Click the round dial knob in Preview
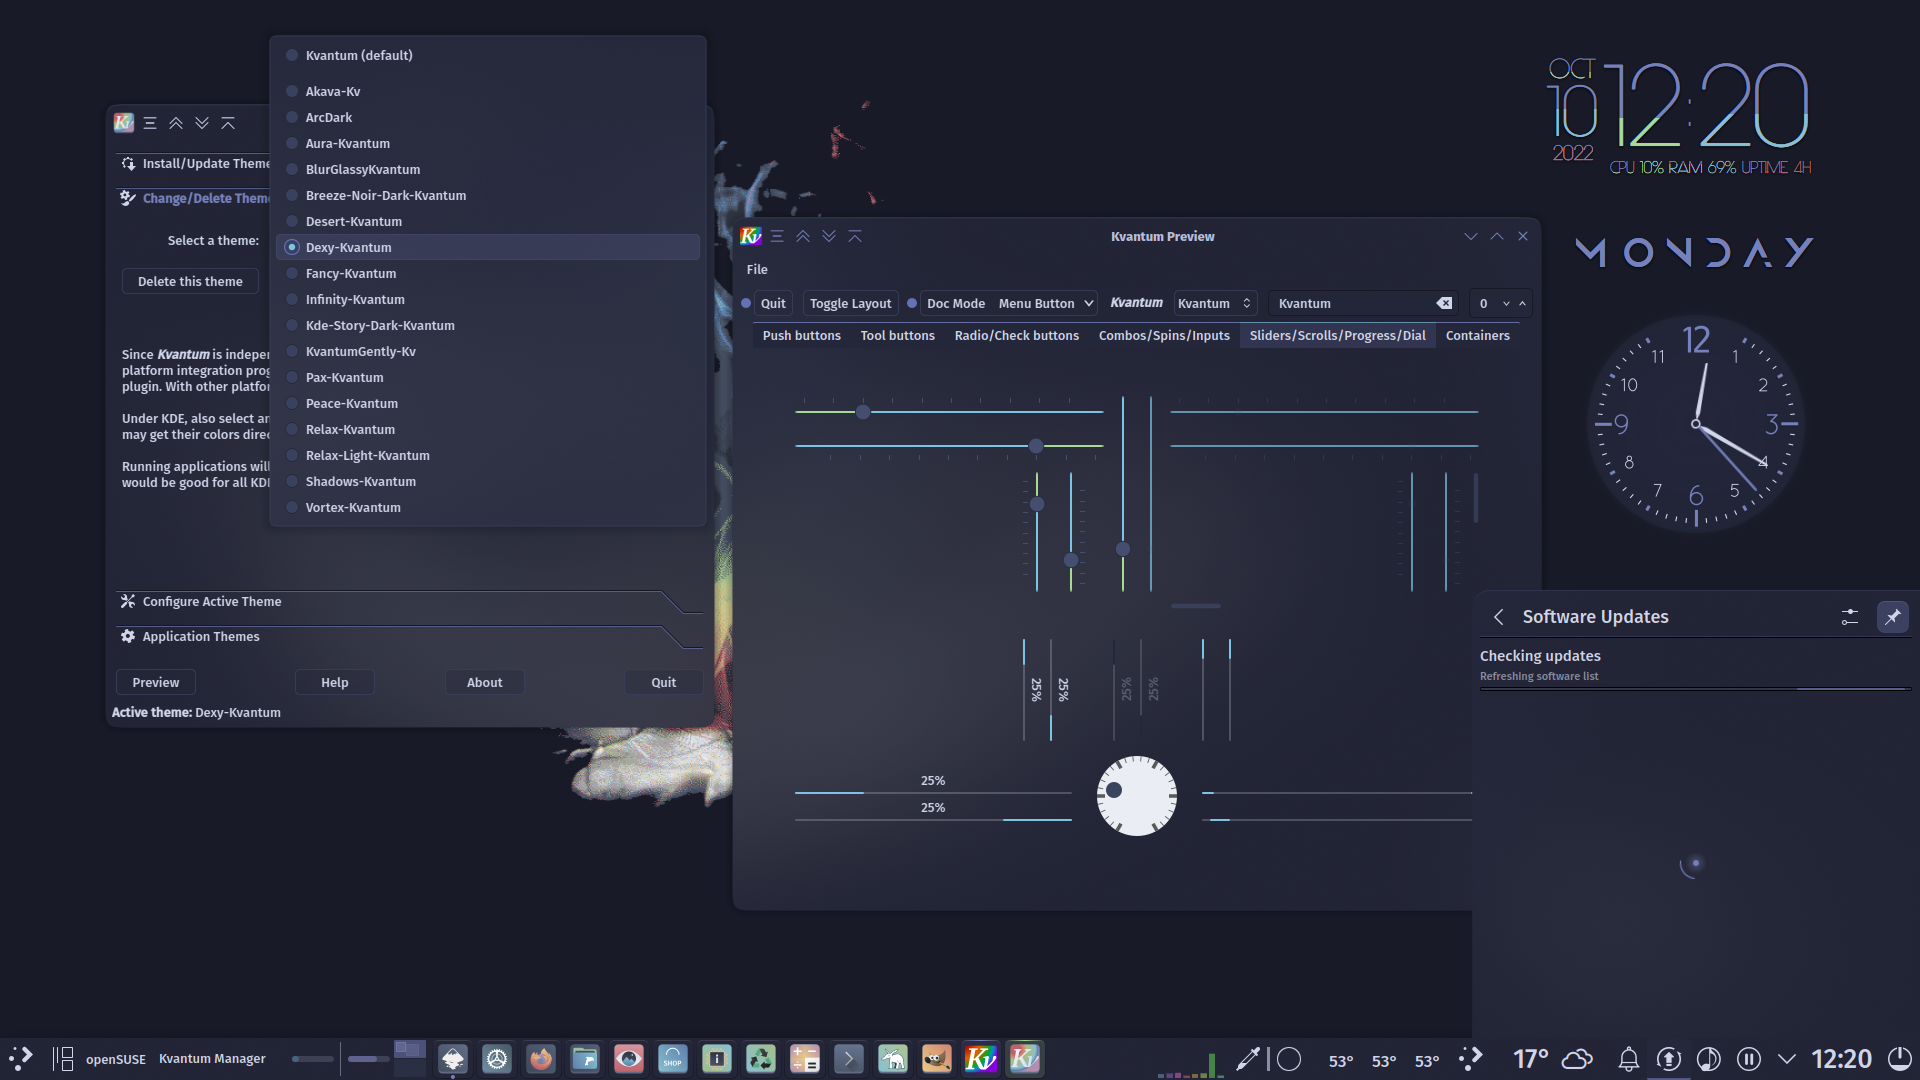Viewport: 1920px width, 1080px height. (1136, 796)
